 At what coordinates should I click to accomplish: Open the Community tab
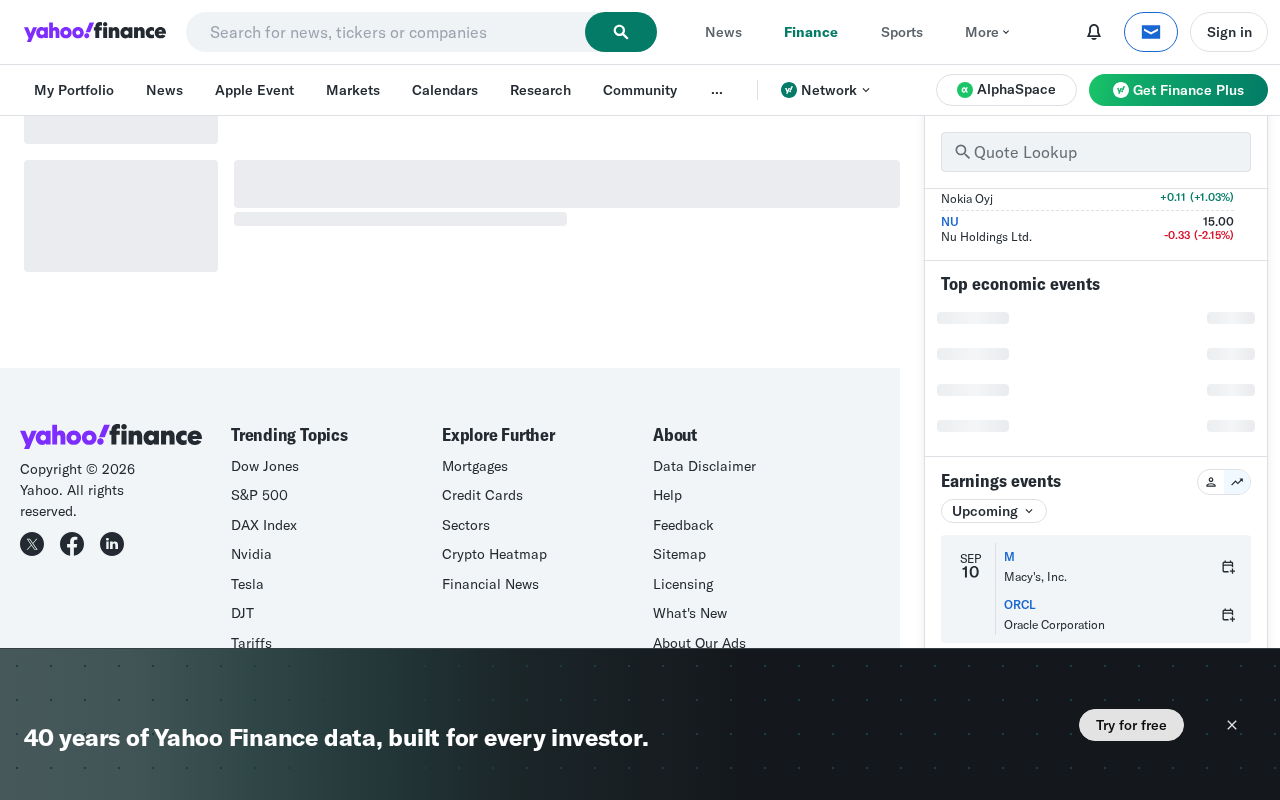pos(640,90)
